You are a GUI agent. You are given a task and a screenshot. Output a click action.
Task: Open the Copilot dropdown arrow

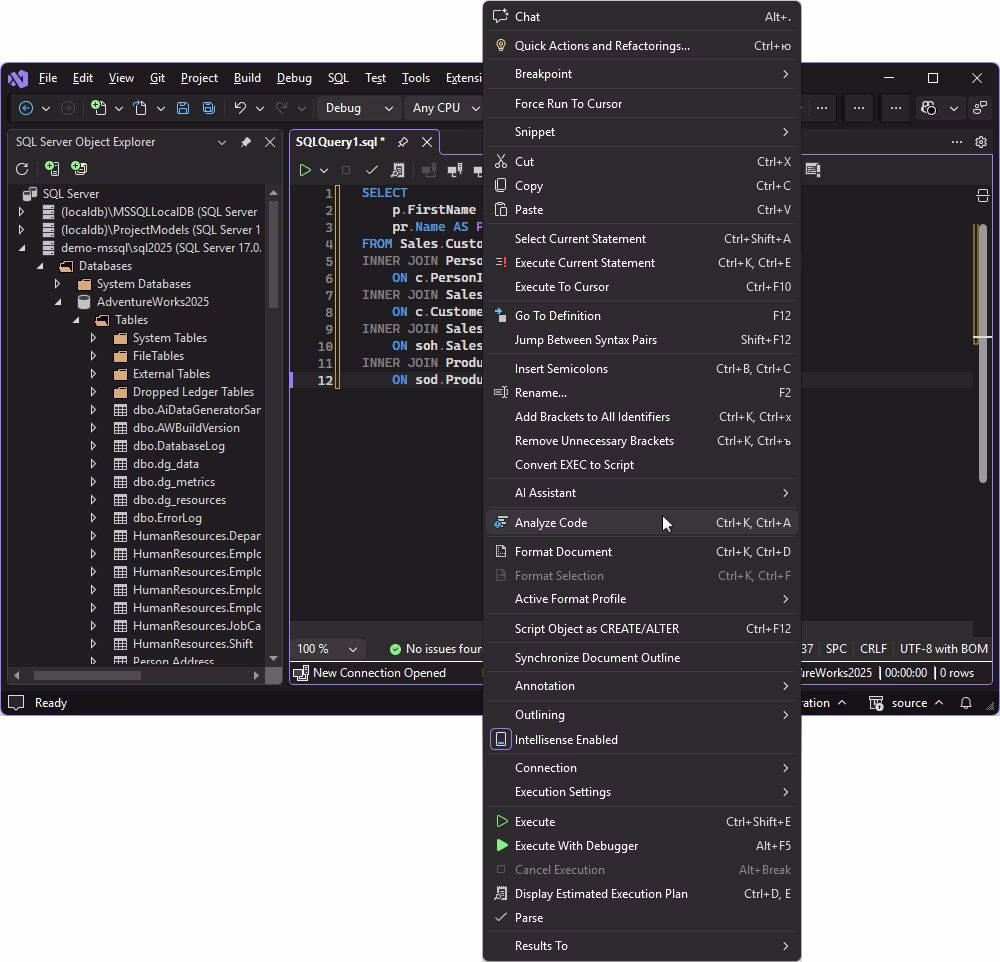tap(954, 108)
